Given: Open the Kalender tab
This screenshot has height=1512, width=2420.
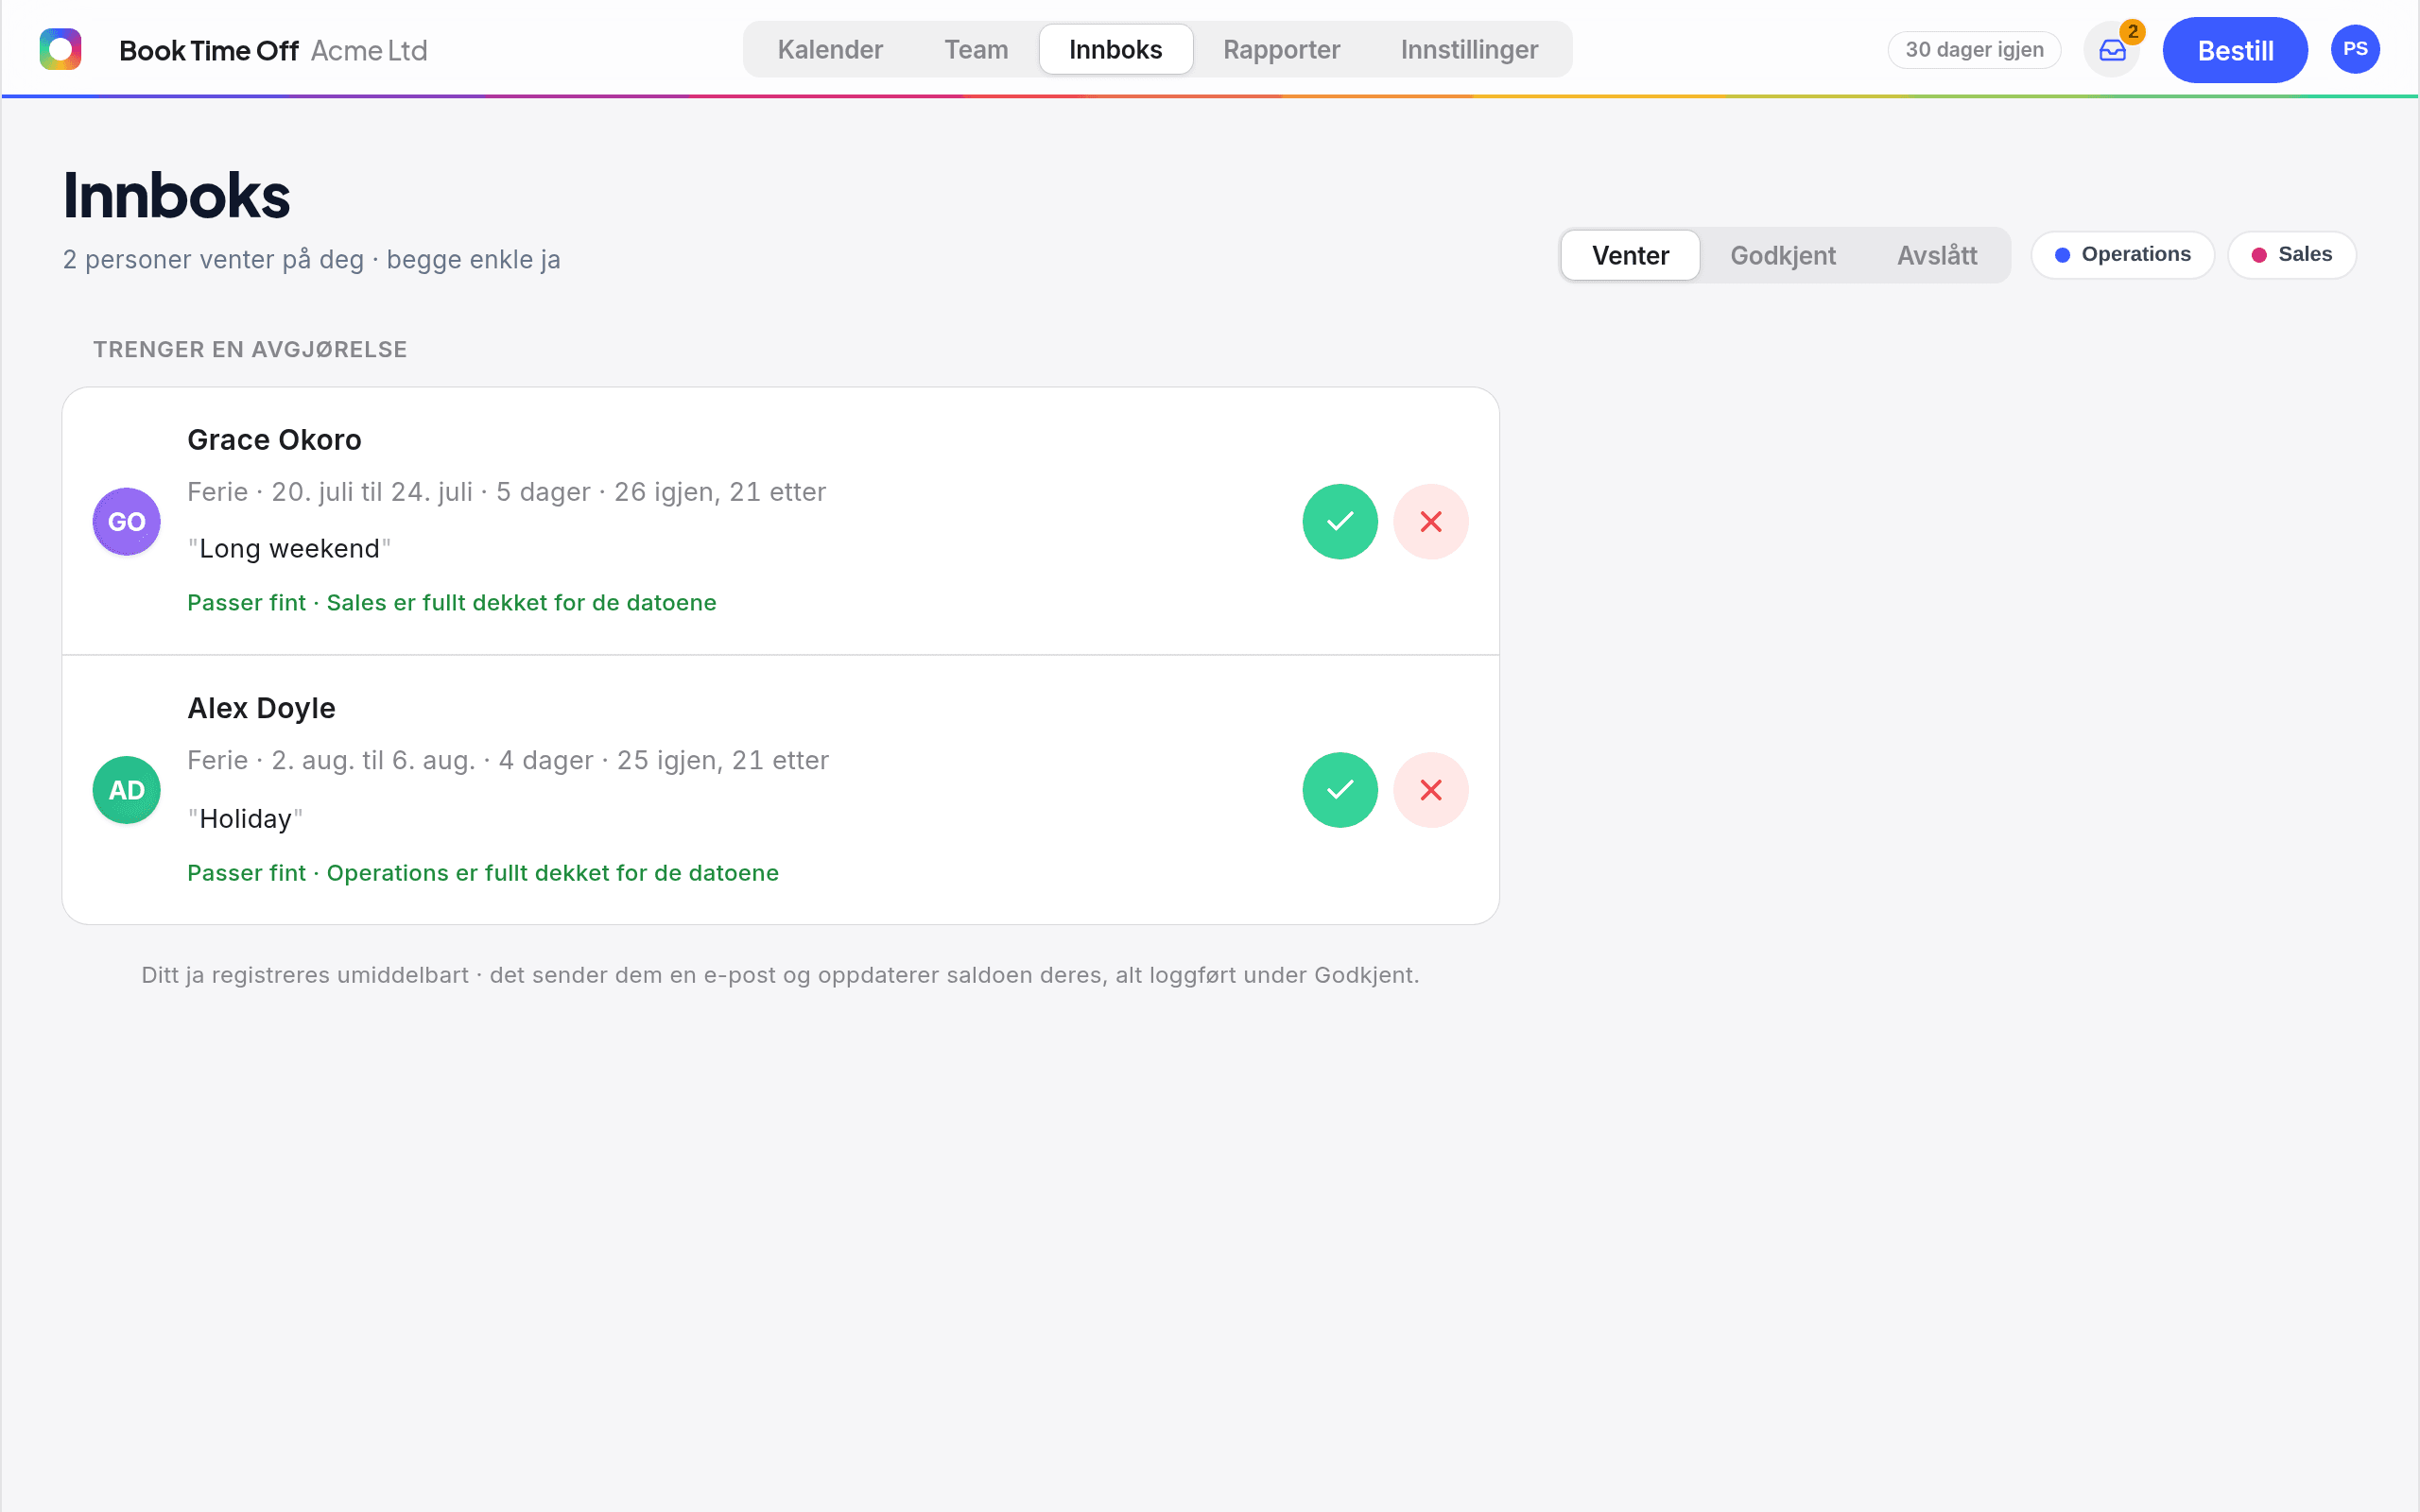Looking at the screenshot, I should coord(830,50).
